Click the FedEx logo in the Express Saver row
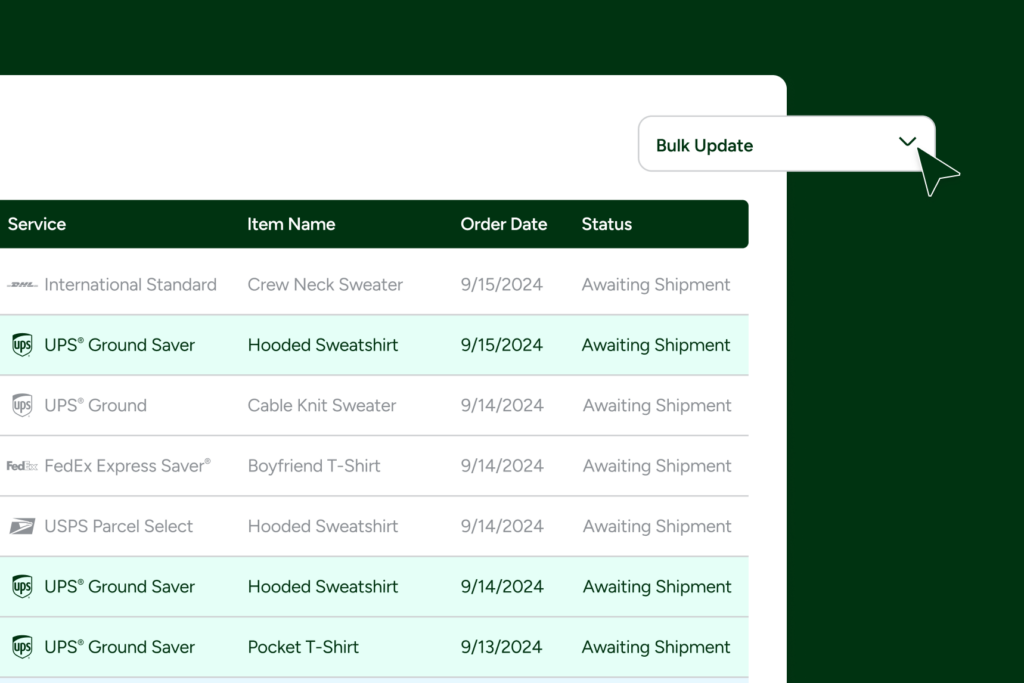This screenshot has height=683, width=1024. [22, 466]
